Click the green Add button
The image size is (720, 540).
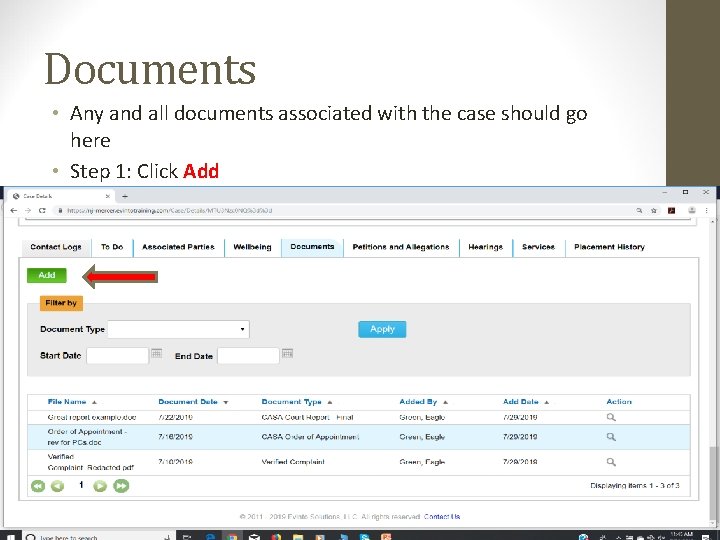pos(47,275)
